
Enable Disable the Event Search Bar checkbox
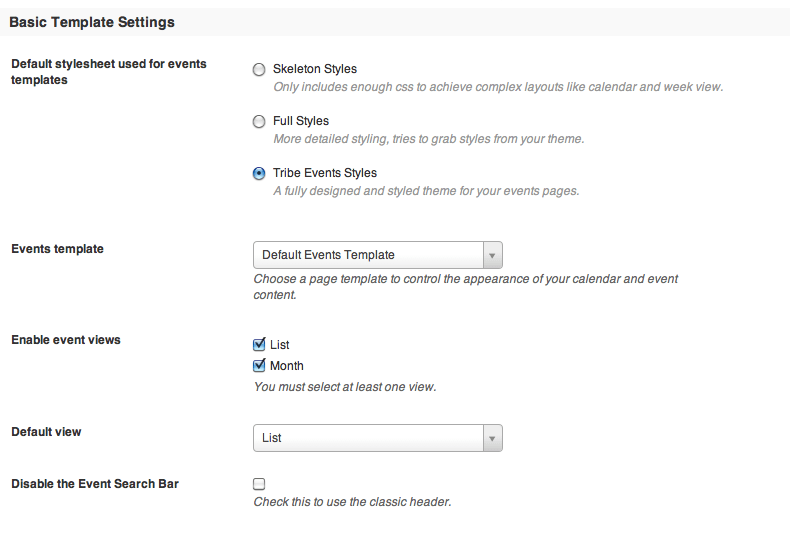pyautogui.click(x=259, y=484)
